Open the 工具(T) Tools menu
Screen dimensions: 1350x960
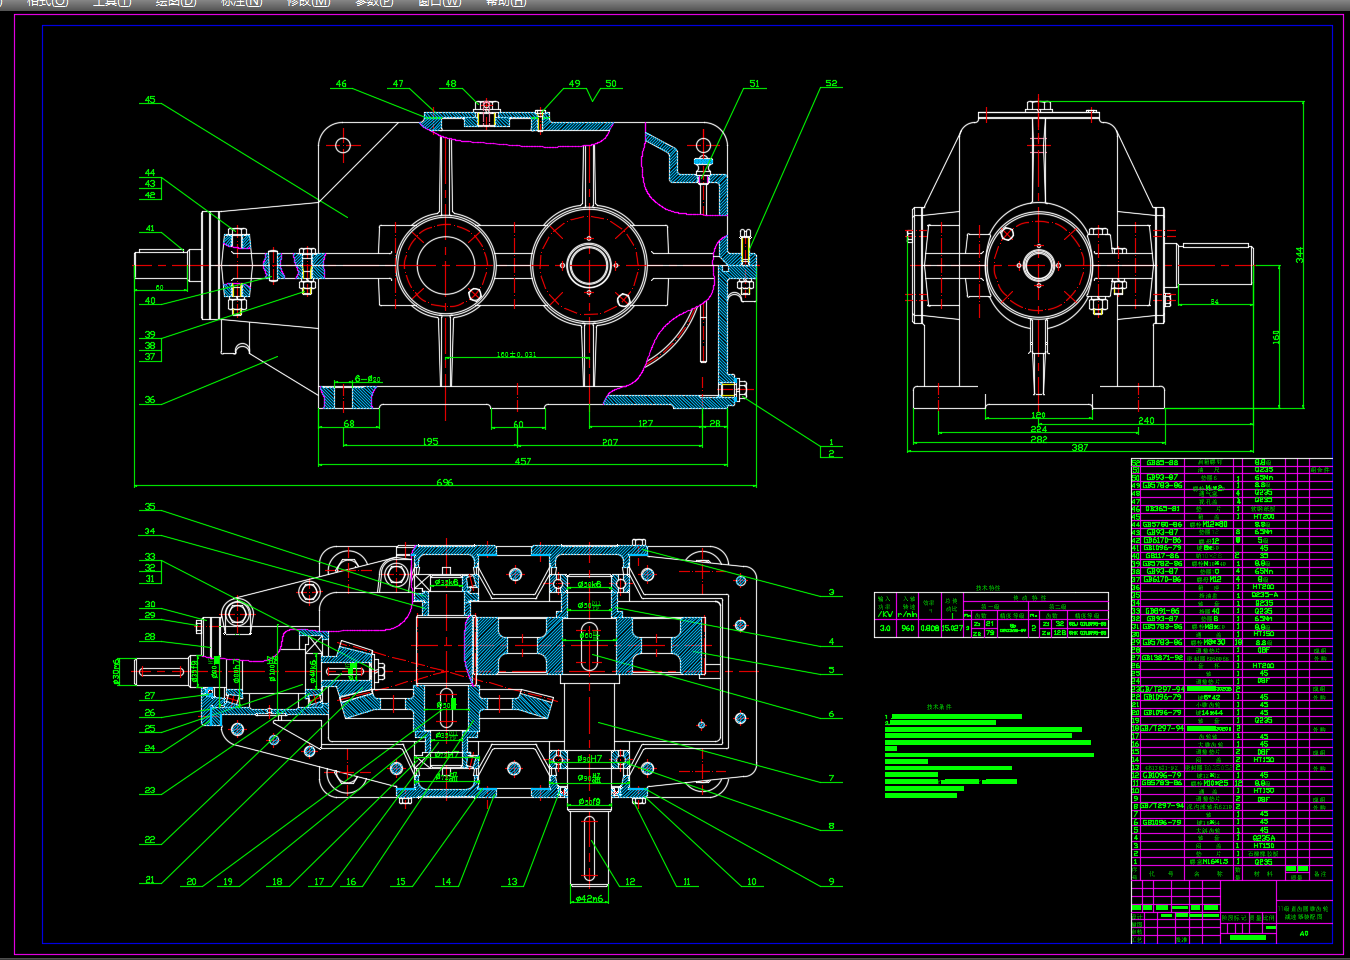point(111,3)
